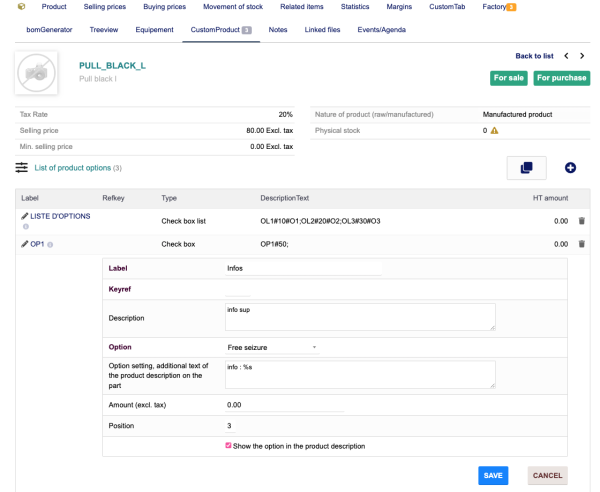This screenshot has width=600, height=492.
Task: Open the Selling prices tab
Action: coord(98,7)
